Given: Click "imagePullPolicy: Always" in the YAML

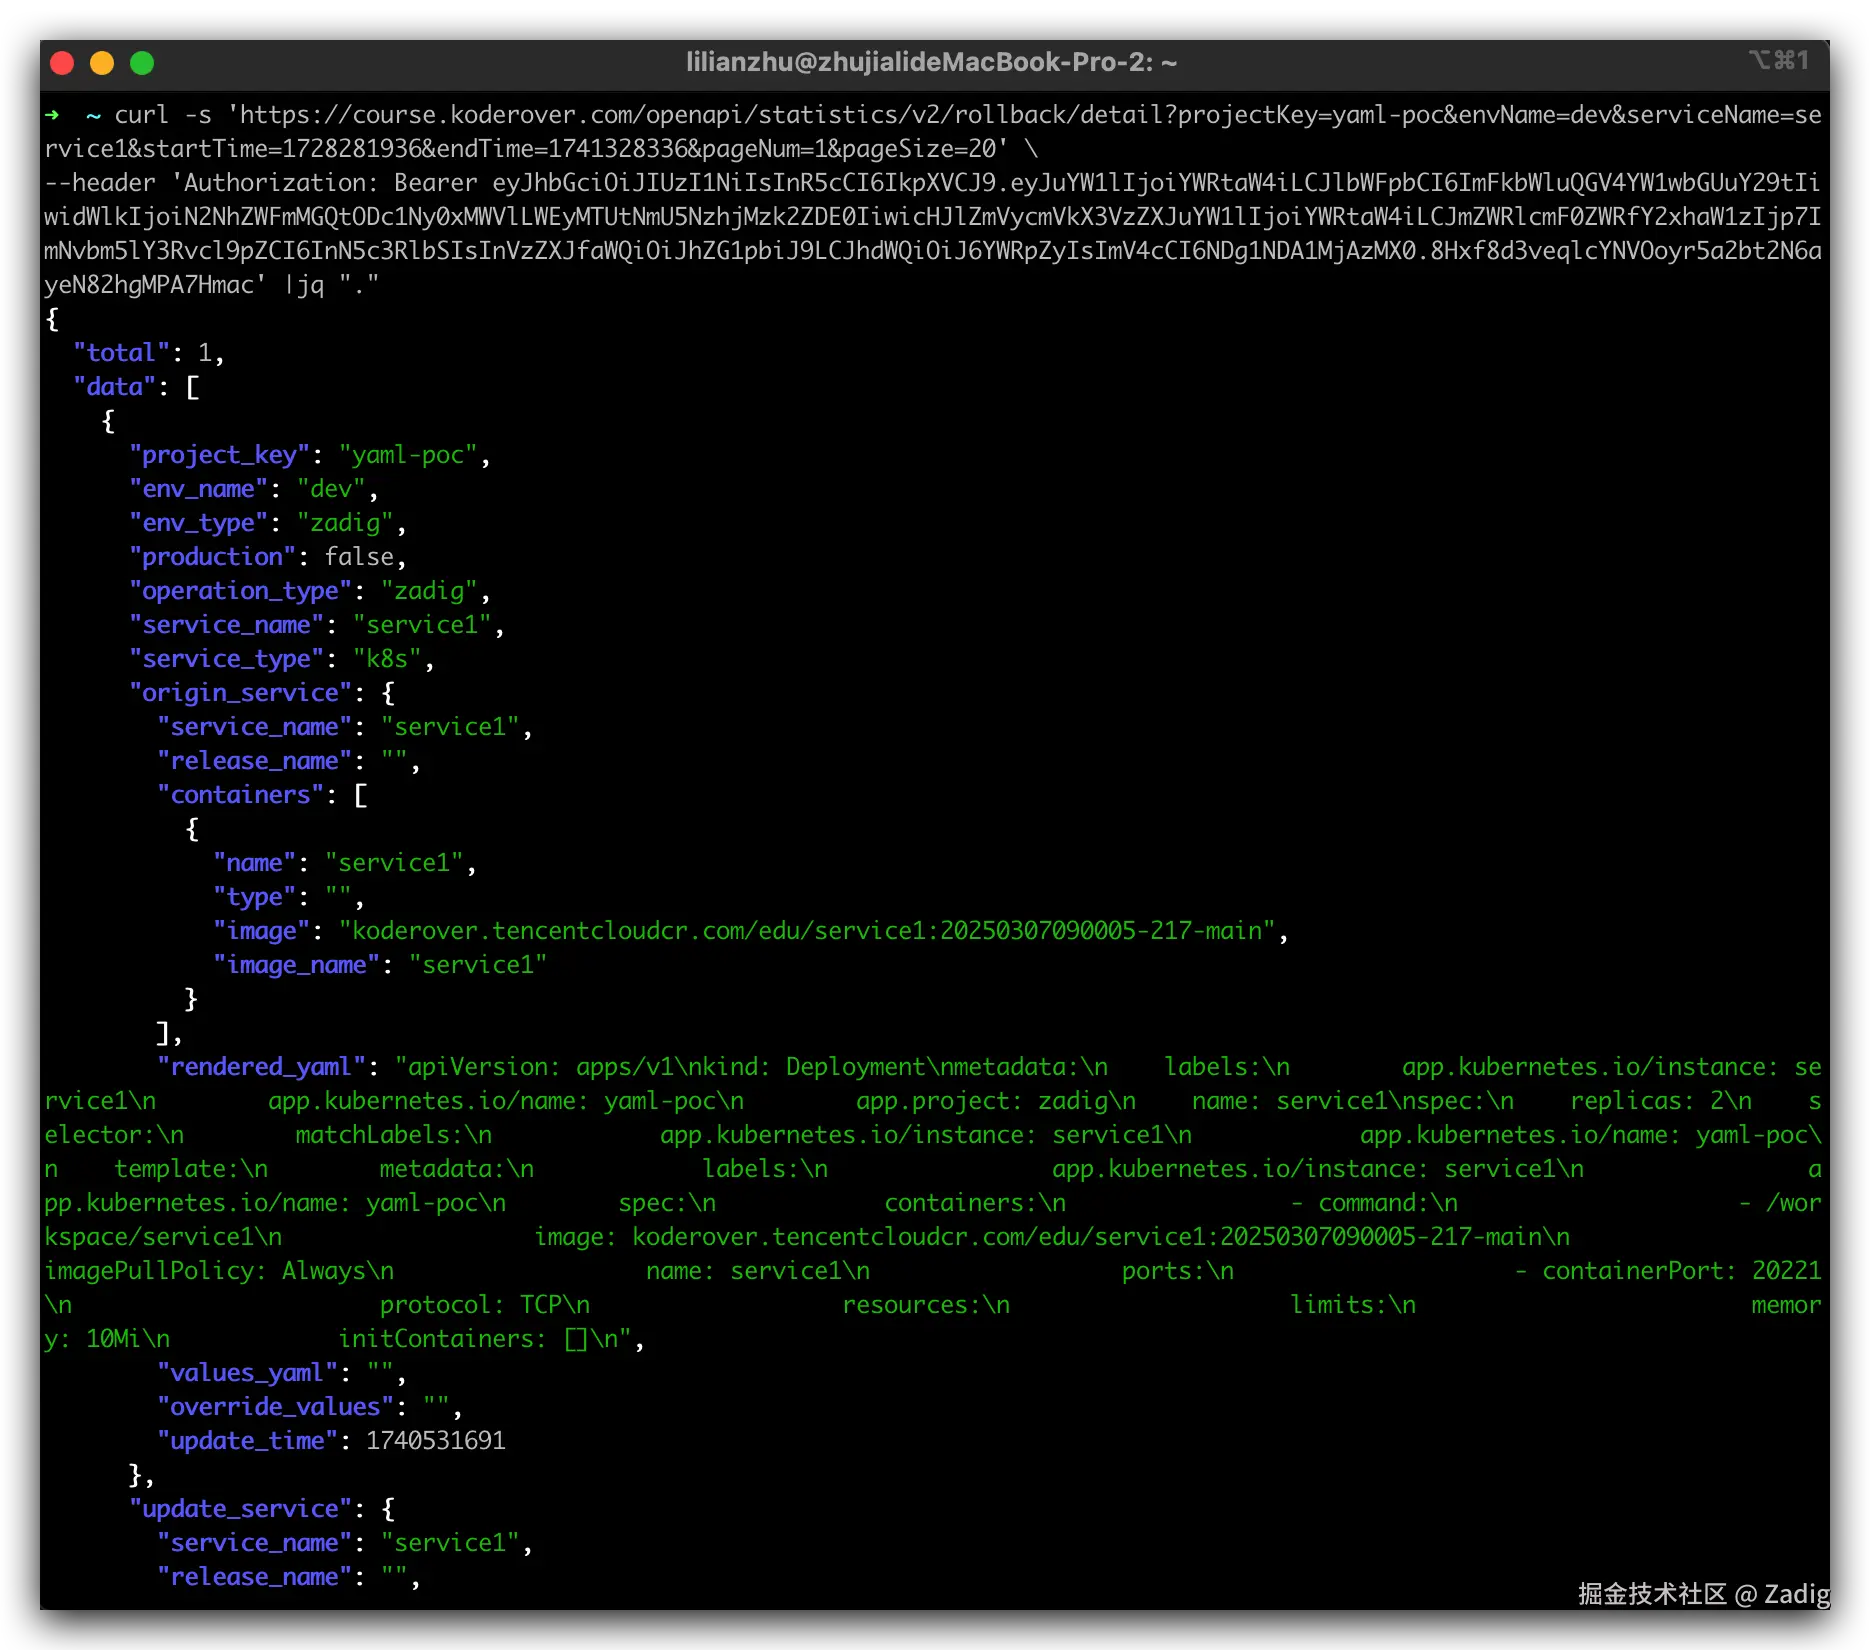Looking at the screenshot, I should [205, 1271].
